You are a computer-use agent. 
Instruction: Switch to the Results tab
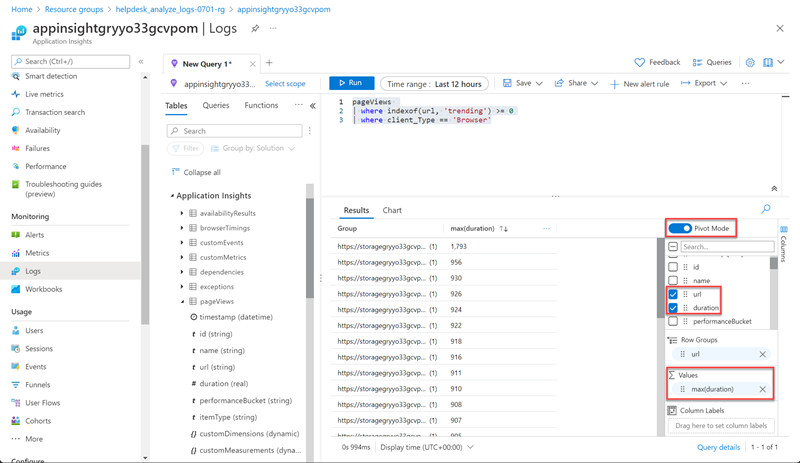(356, 210)
